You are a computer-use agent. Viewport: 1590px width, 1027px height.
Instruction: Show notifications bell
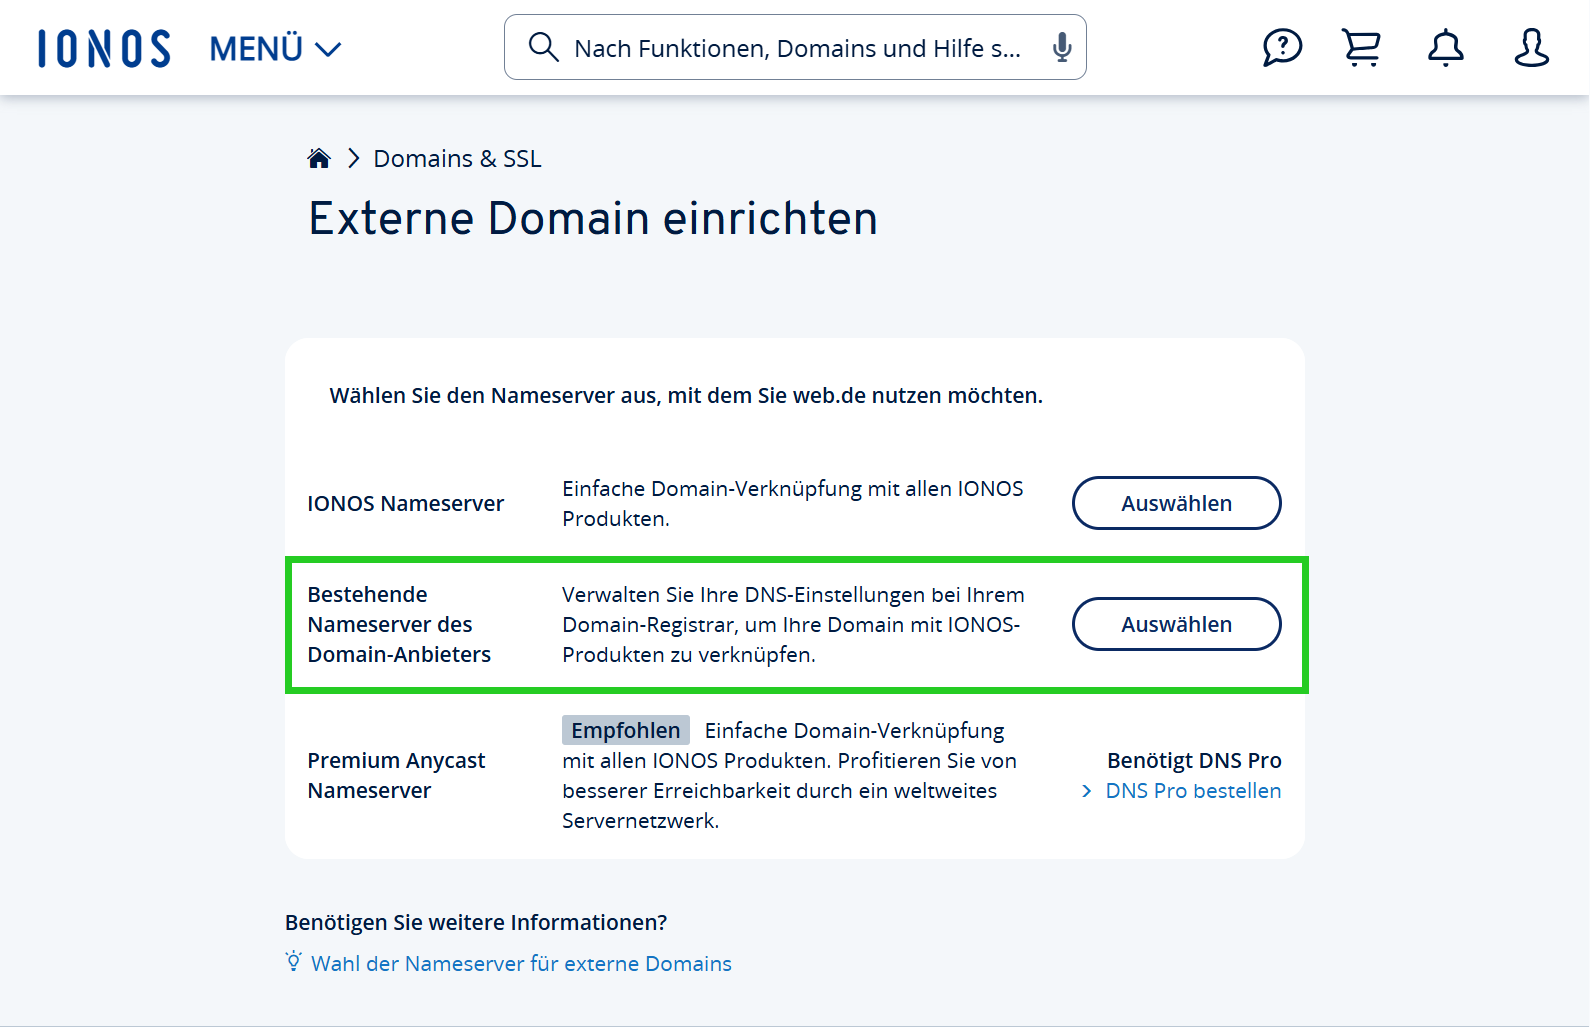1446,47
